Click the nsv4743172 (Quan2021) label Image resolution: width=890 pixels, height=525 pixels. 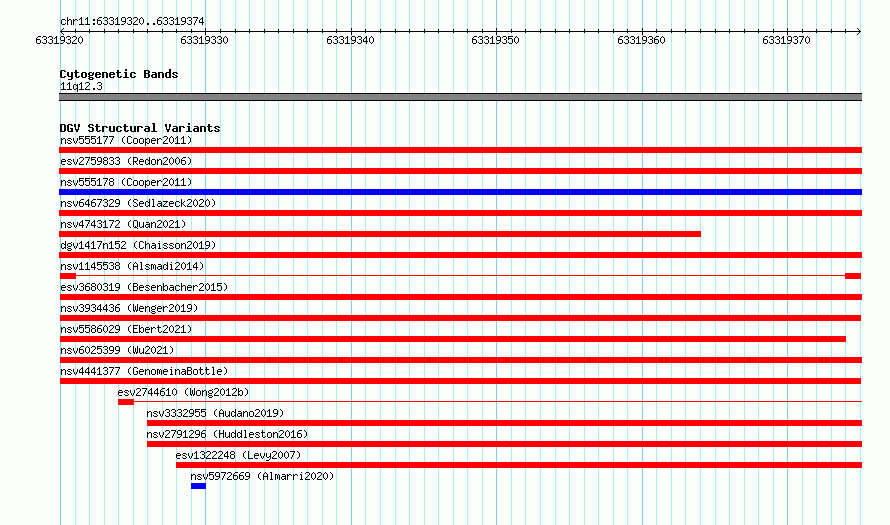[123, 224]
